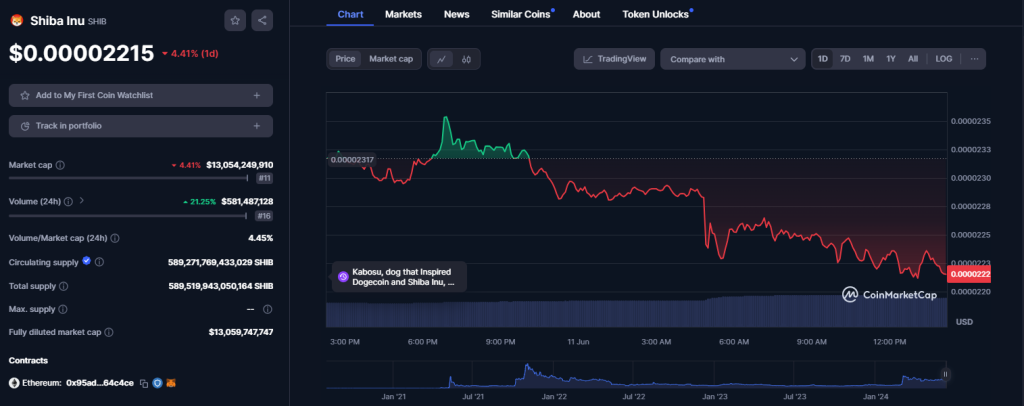Image resolution: width=1024 pixels, height=406 pixels.
Task: Click the MetaMask fox icon
Action: pyautogui.click(x=171, y=383)
